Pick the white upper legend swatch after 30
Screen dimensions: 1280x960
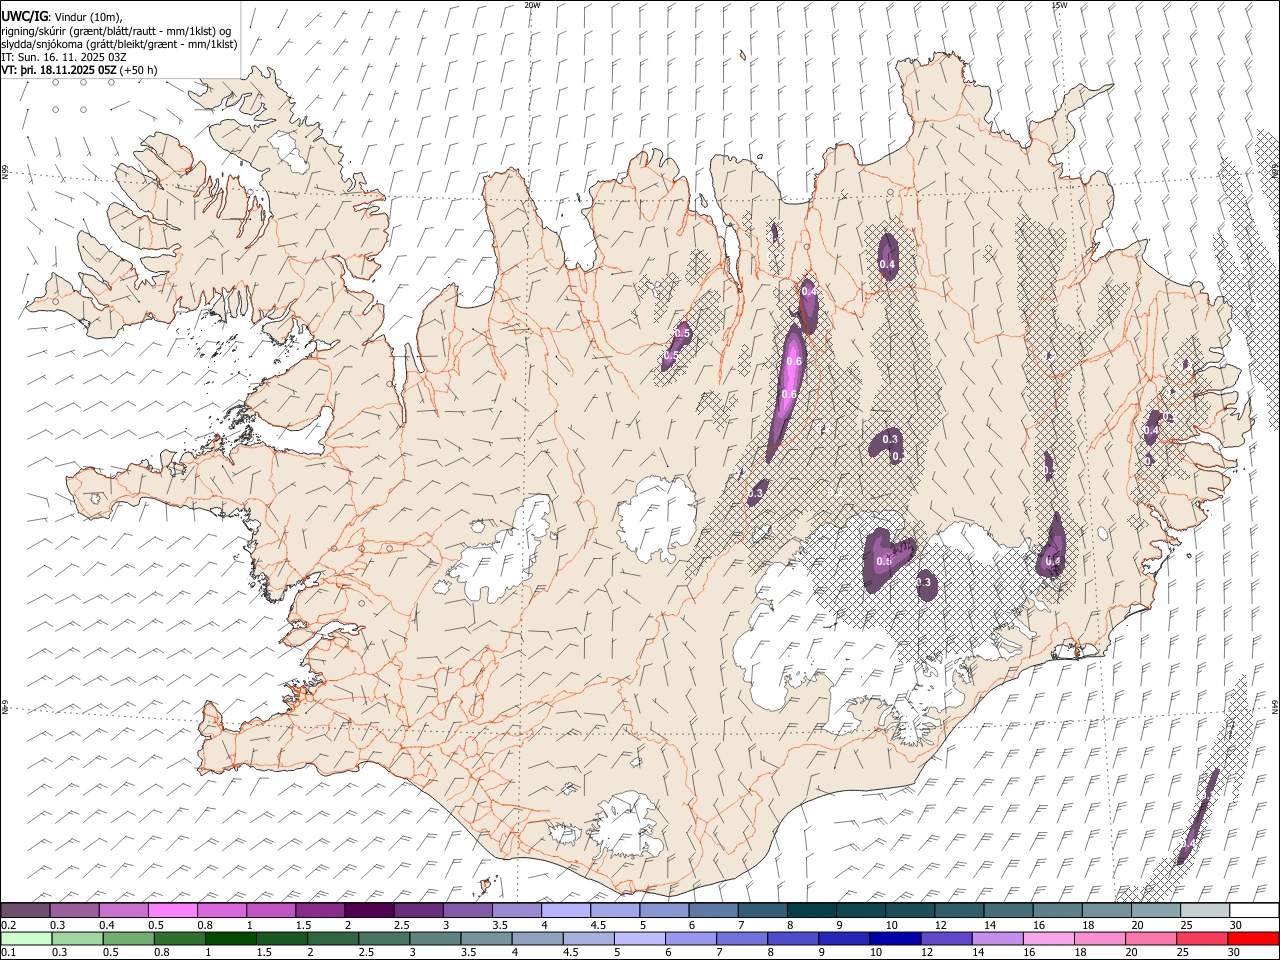coord(1253,910)
